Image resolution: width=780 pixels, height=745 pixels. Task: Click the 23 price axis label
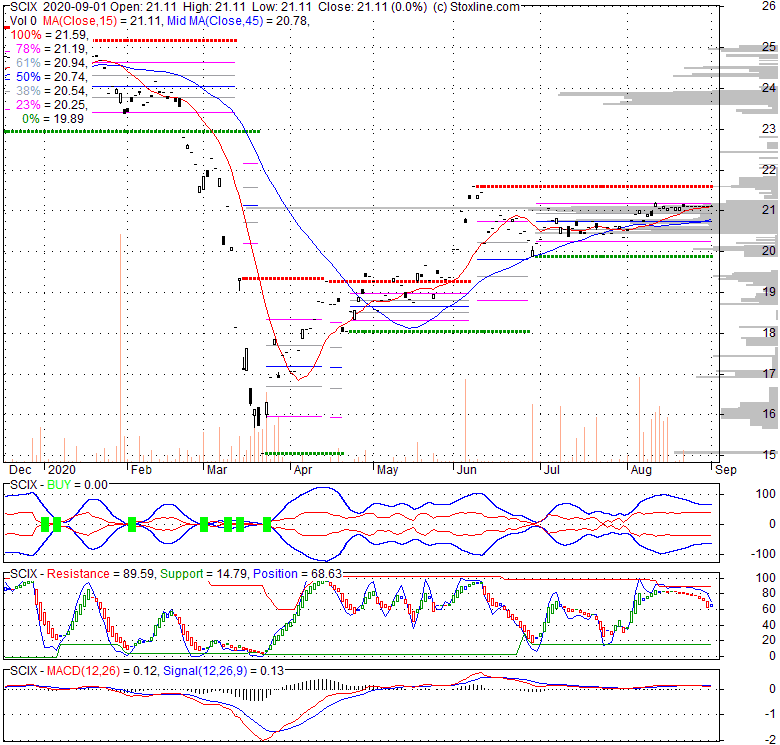(x=769, y=128)
